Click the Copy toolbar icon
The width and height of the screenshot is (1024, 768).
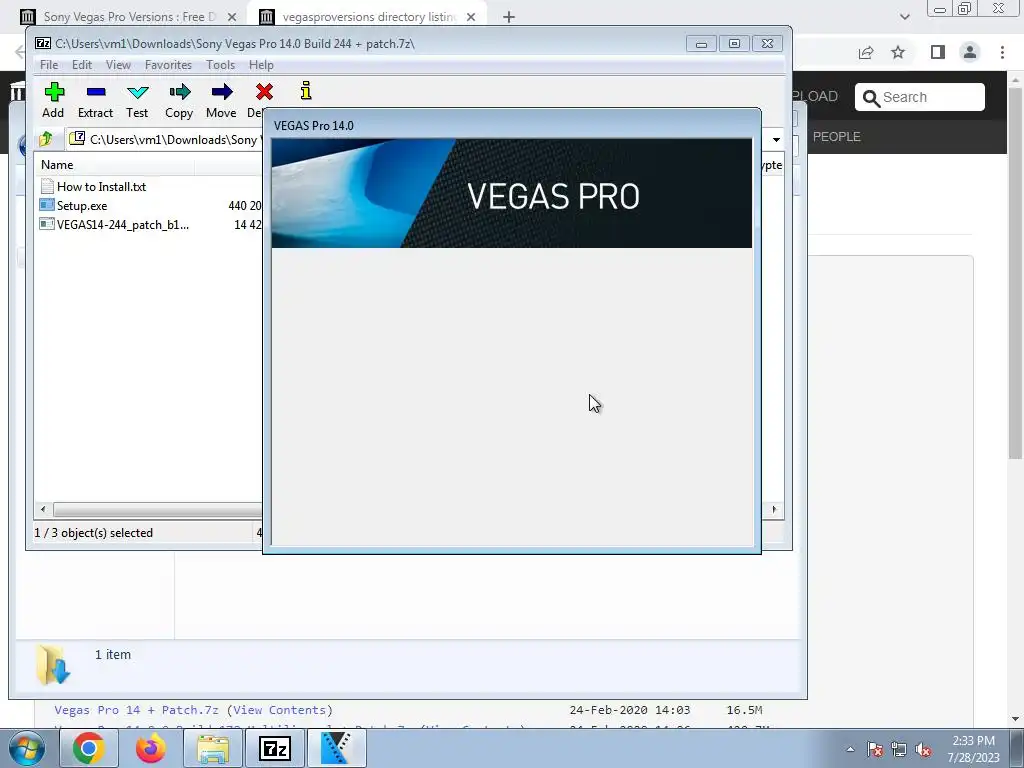[179, 100]
